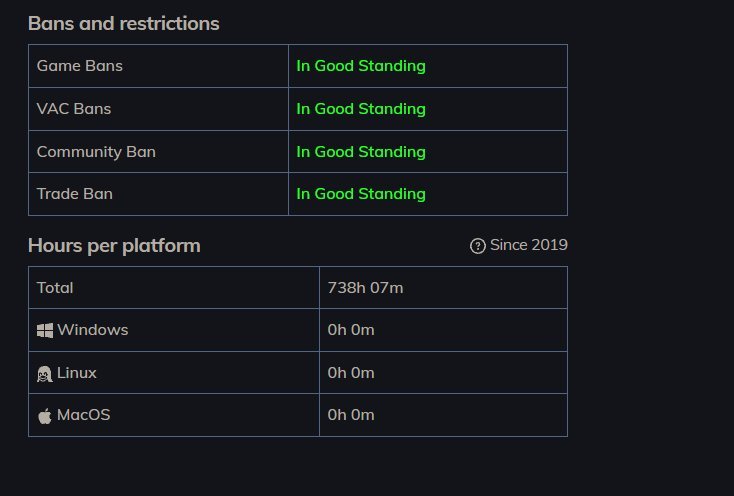
Task: Click the Trade Ban label
Action: 74,194
